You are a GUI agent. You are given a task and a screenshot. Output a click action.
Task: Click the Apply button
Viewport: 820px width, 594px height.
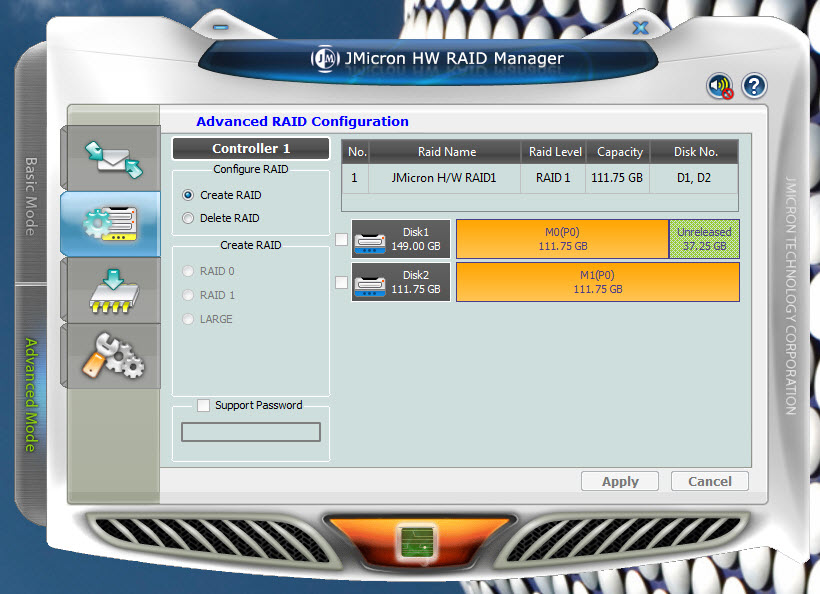coord(620,481)
